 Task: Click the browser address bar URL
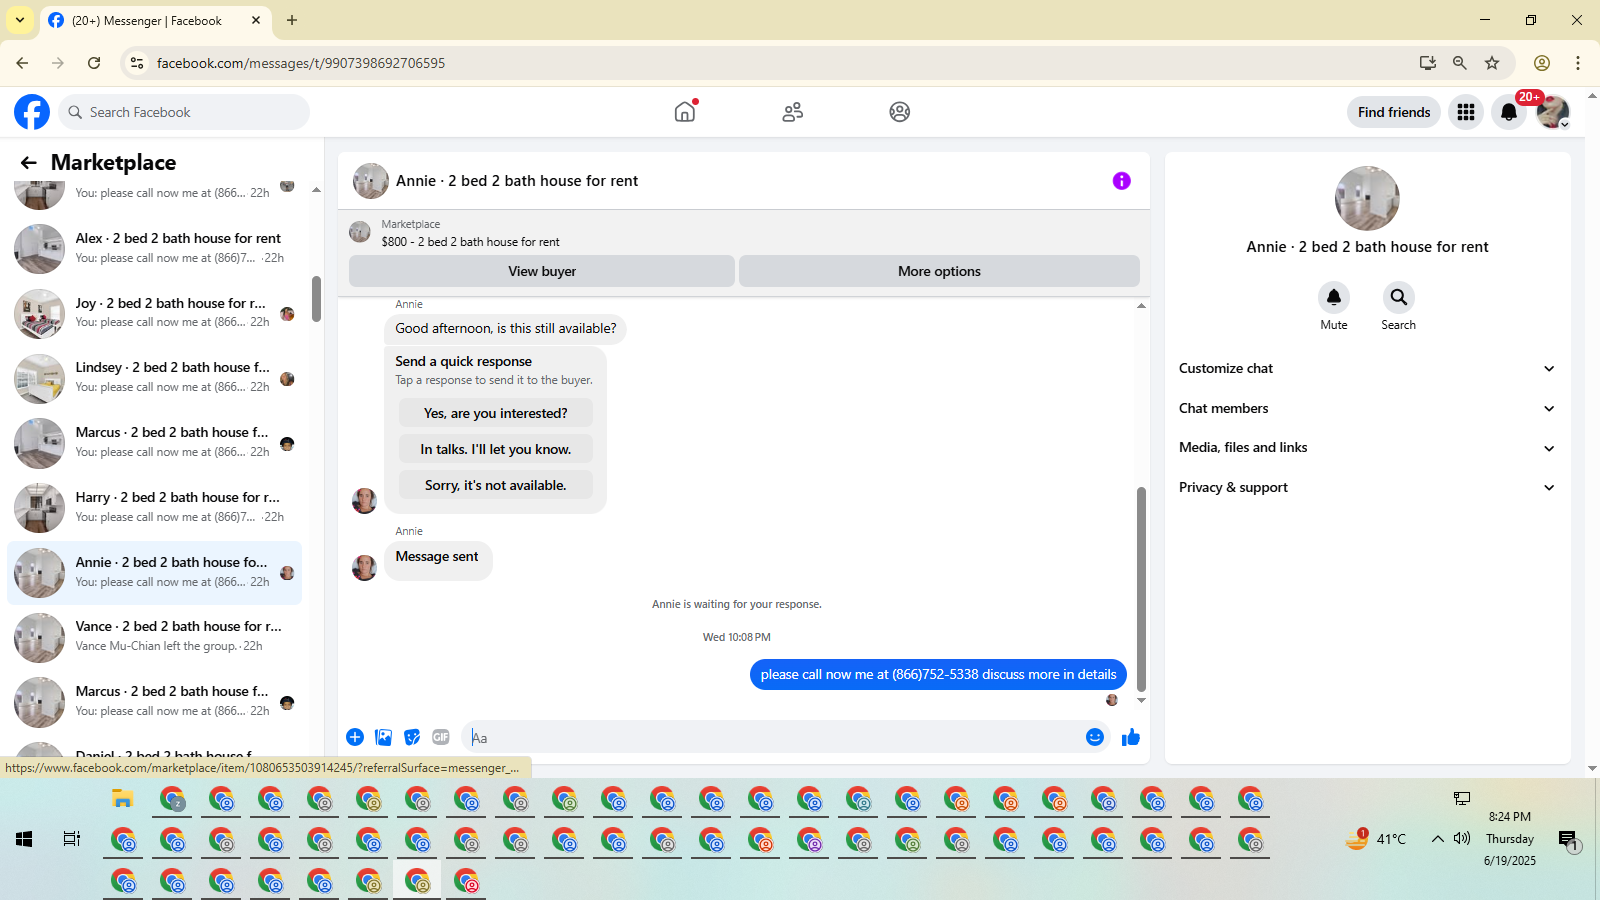[301, 63]
